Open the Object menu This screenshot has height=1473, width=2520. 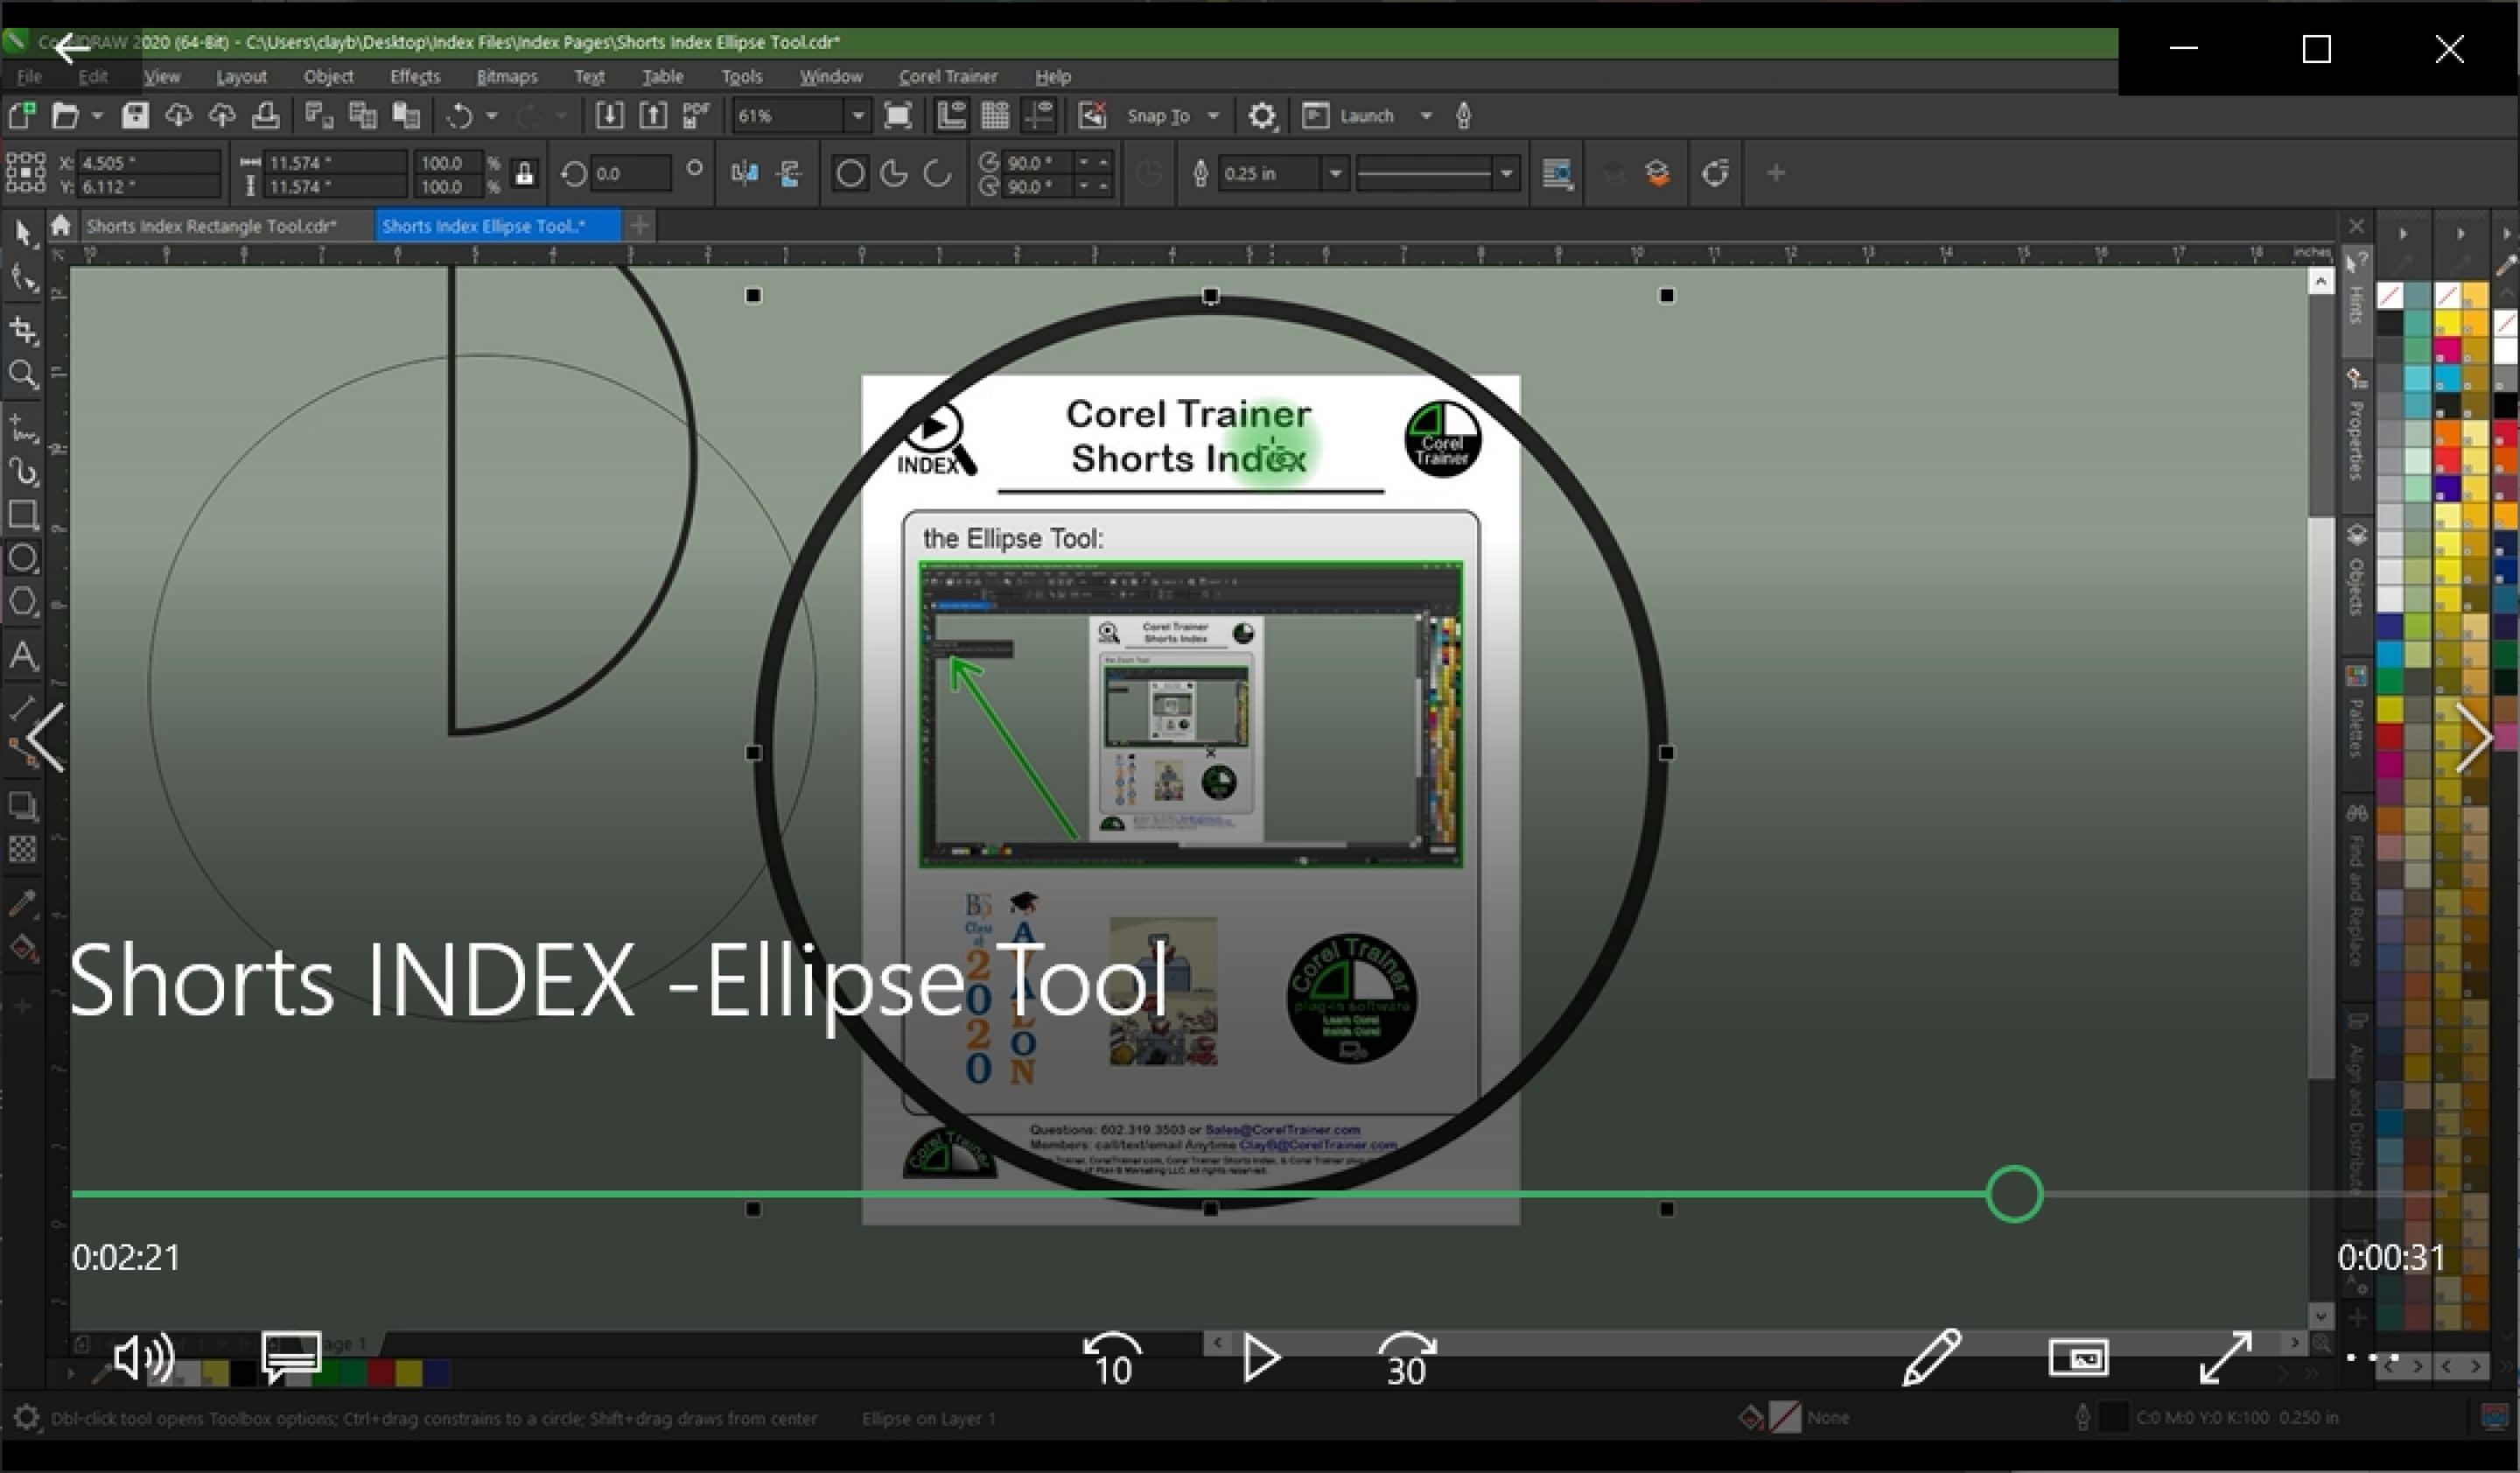point(329,77)
